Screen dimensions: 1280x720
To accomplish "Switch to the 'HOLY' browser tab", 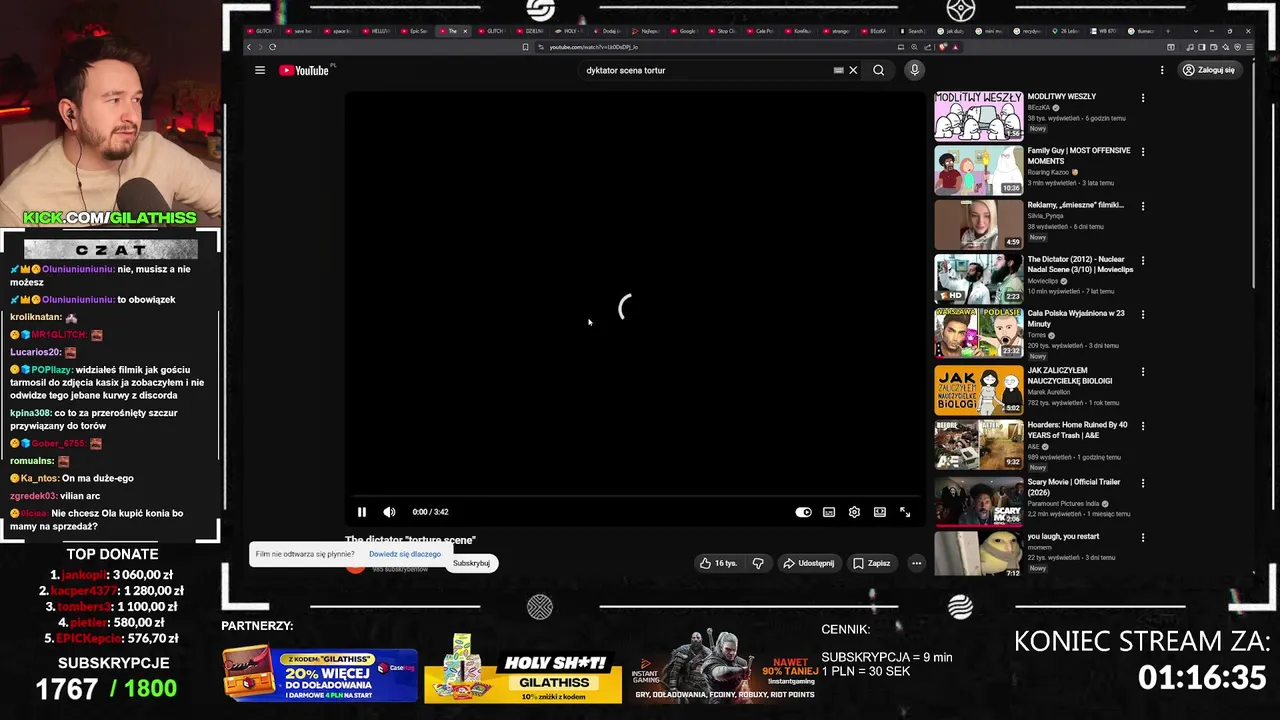I will click(568, 31).
